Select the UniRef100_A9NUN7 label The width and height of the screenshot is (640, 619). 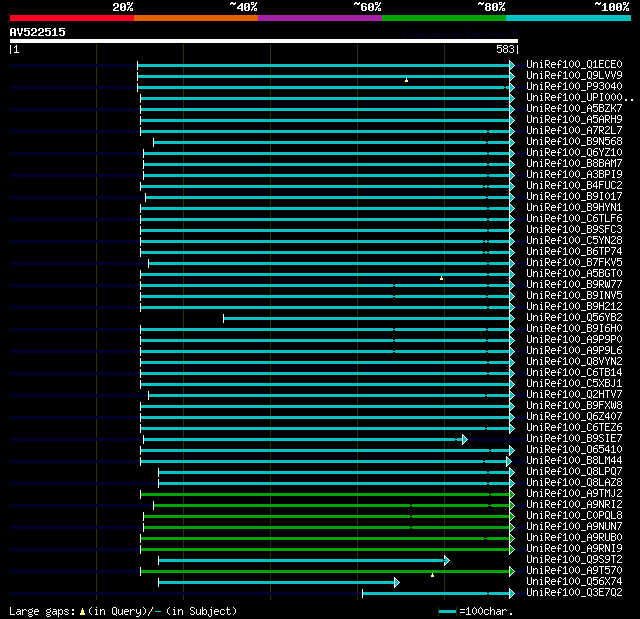coord(574,527)
